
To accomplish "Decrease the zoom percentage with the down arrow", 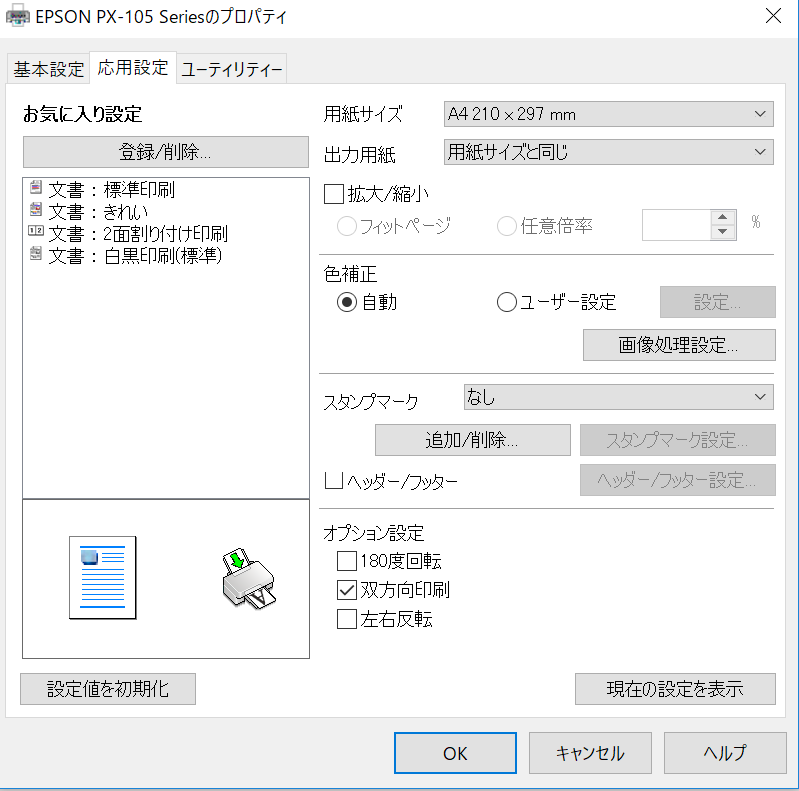I will (x=723, y=232).
